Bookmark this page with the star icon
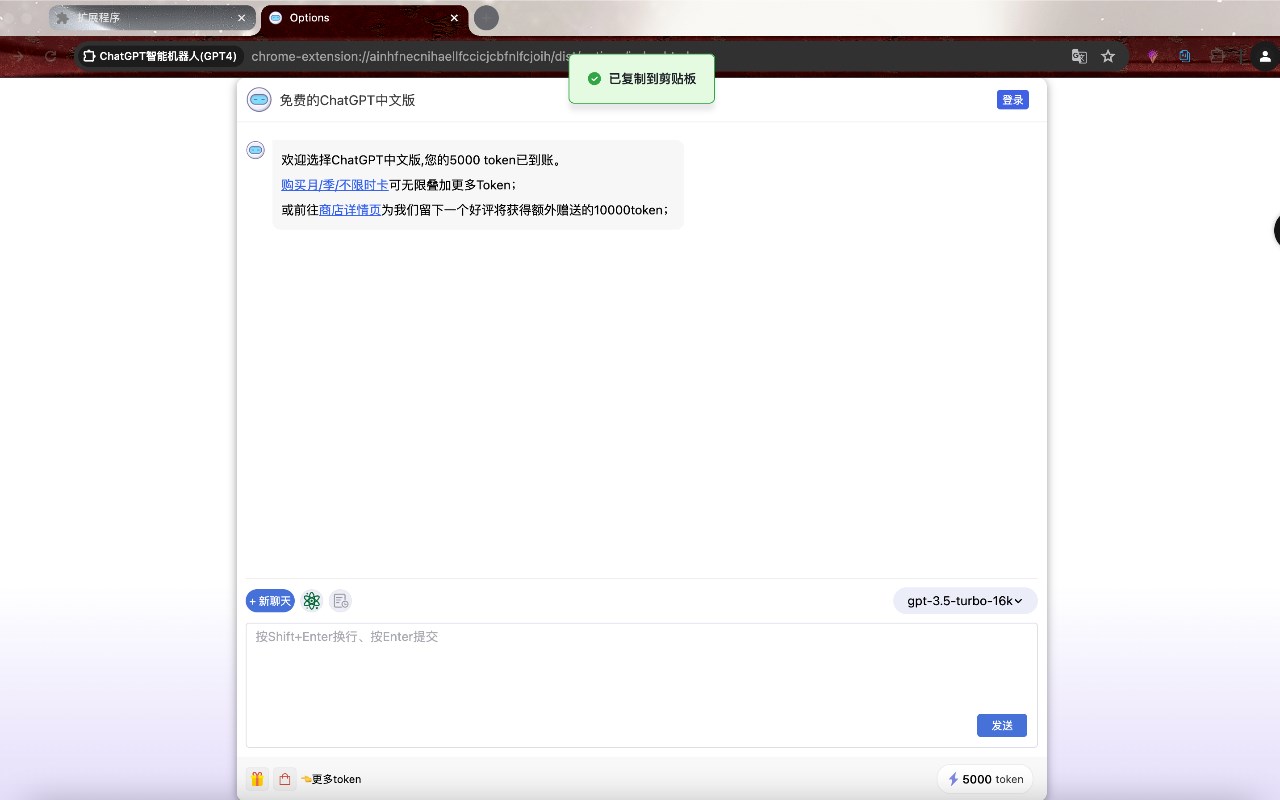This screenshot has height=800, width=1280. click(x=1108, y=56)
